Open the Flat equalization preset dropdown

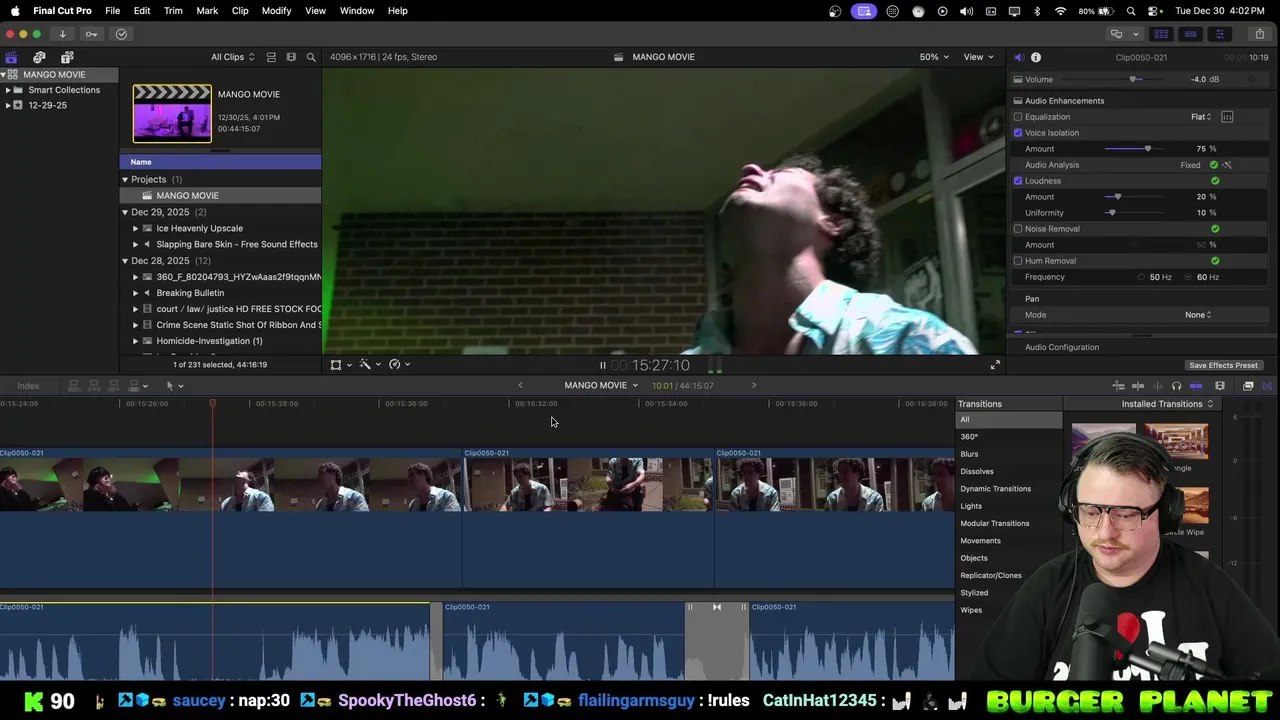pos(1201,117)
